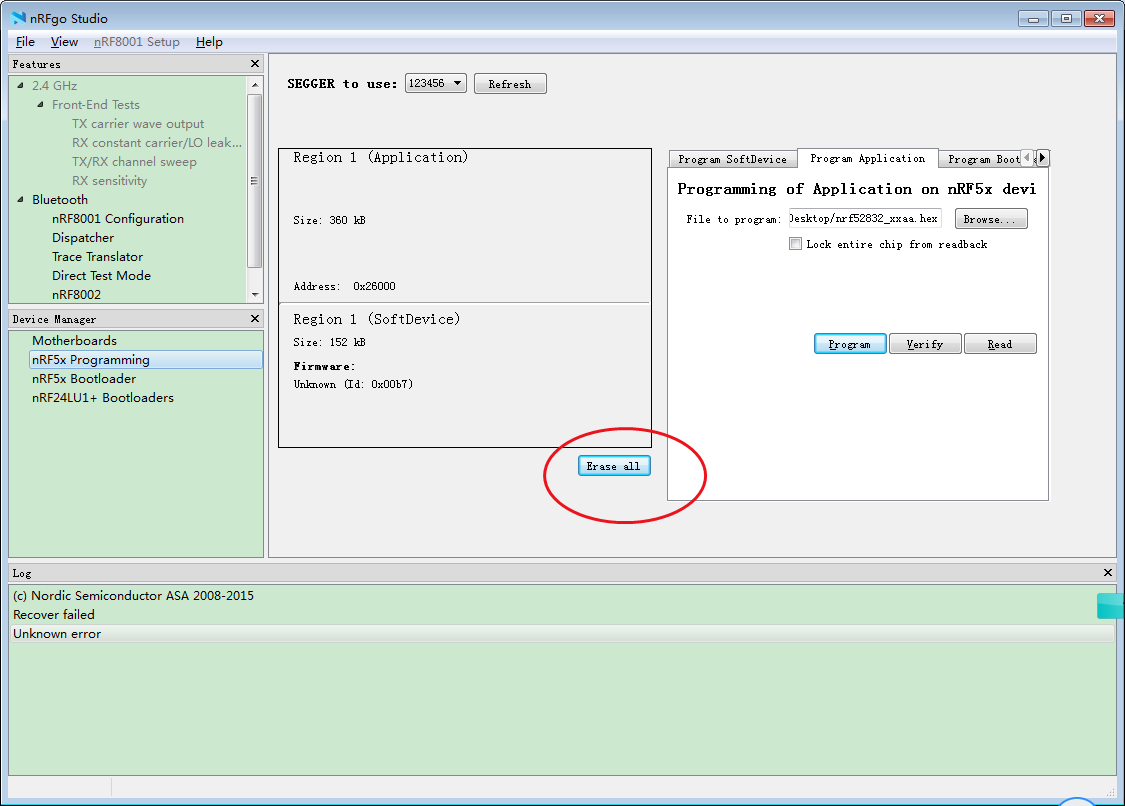The height and width of the screenshot is (806, 1125).
Task: Select the Nordic Semiconductor copyright log line
Action: (133, 596)
